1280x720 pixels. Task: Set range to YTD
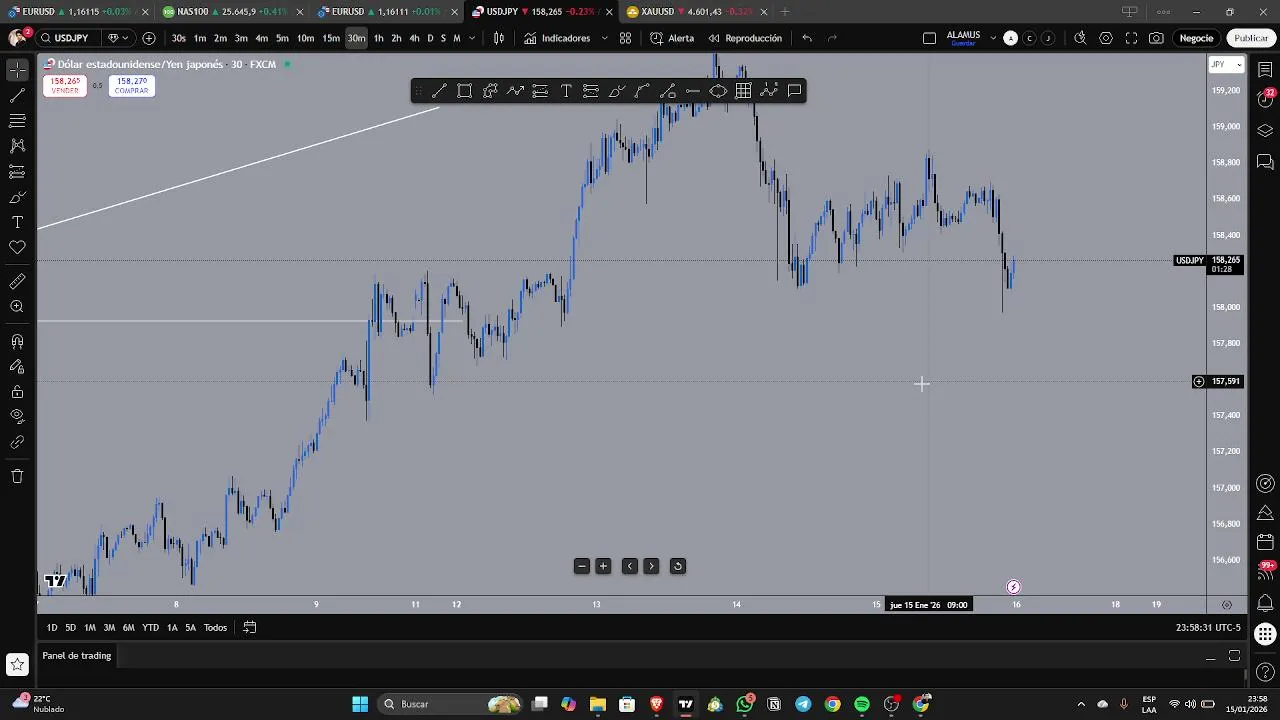150,628
